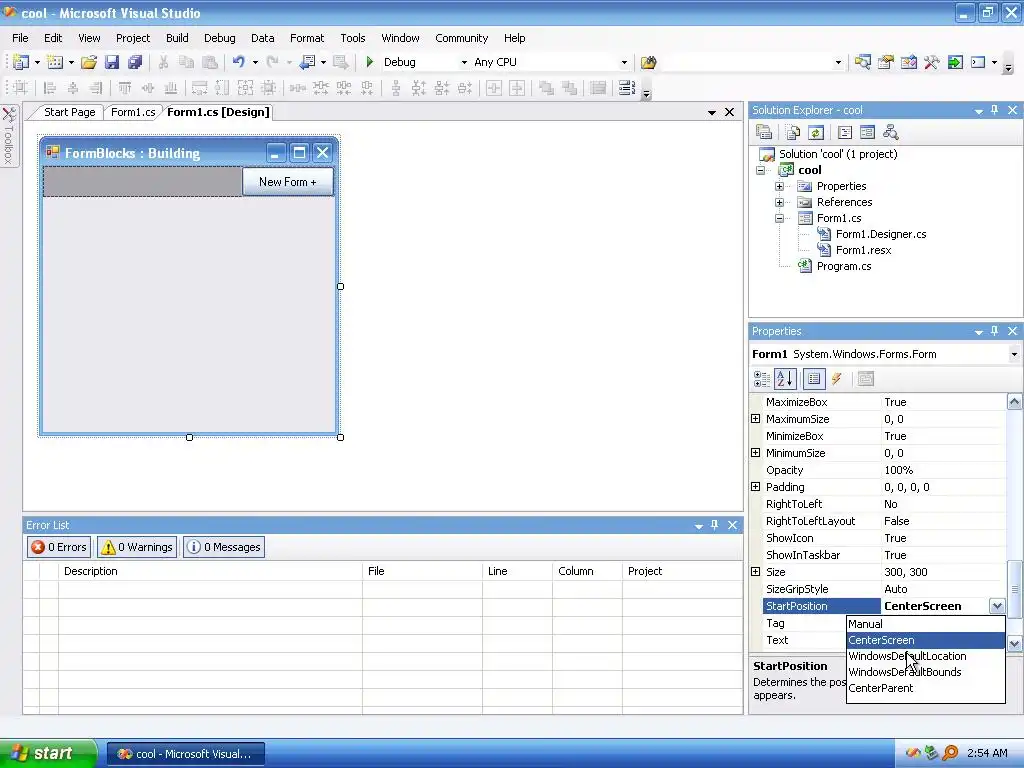Image resolution: width=1024 pixels, height=768 pixels.
Task: Expand the References node
Action: pos(779,202)
